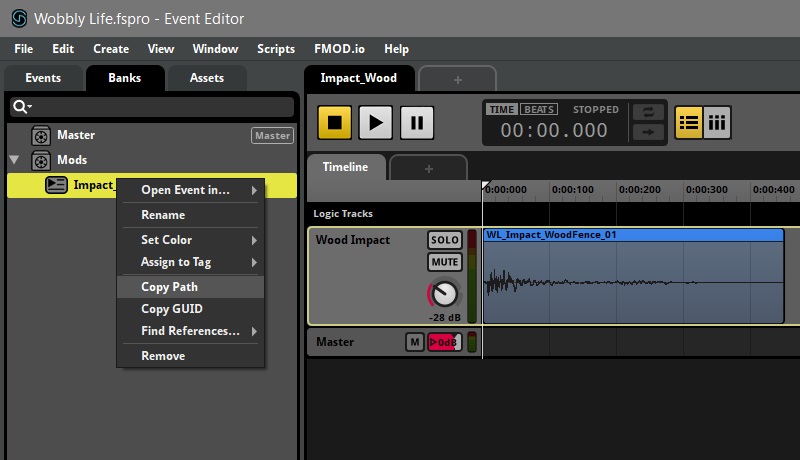Viewport: 800px width, 460px height.
Task: Expand Assign to Tag submenu
Action: tap(190, 262)
